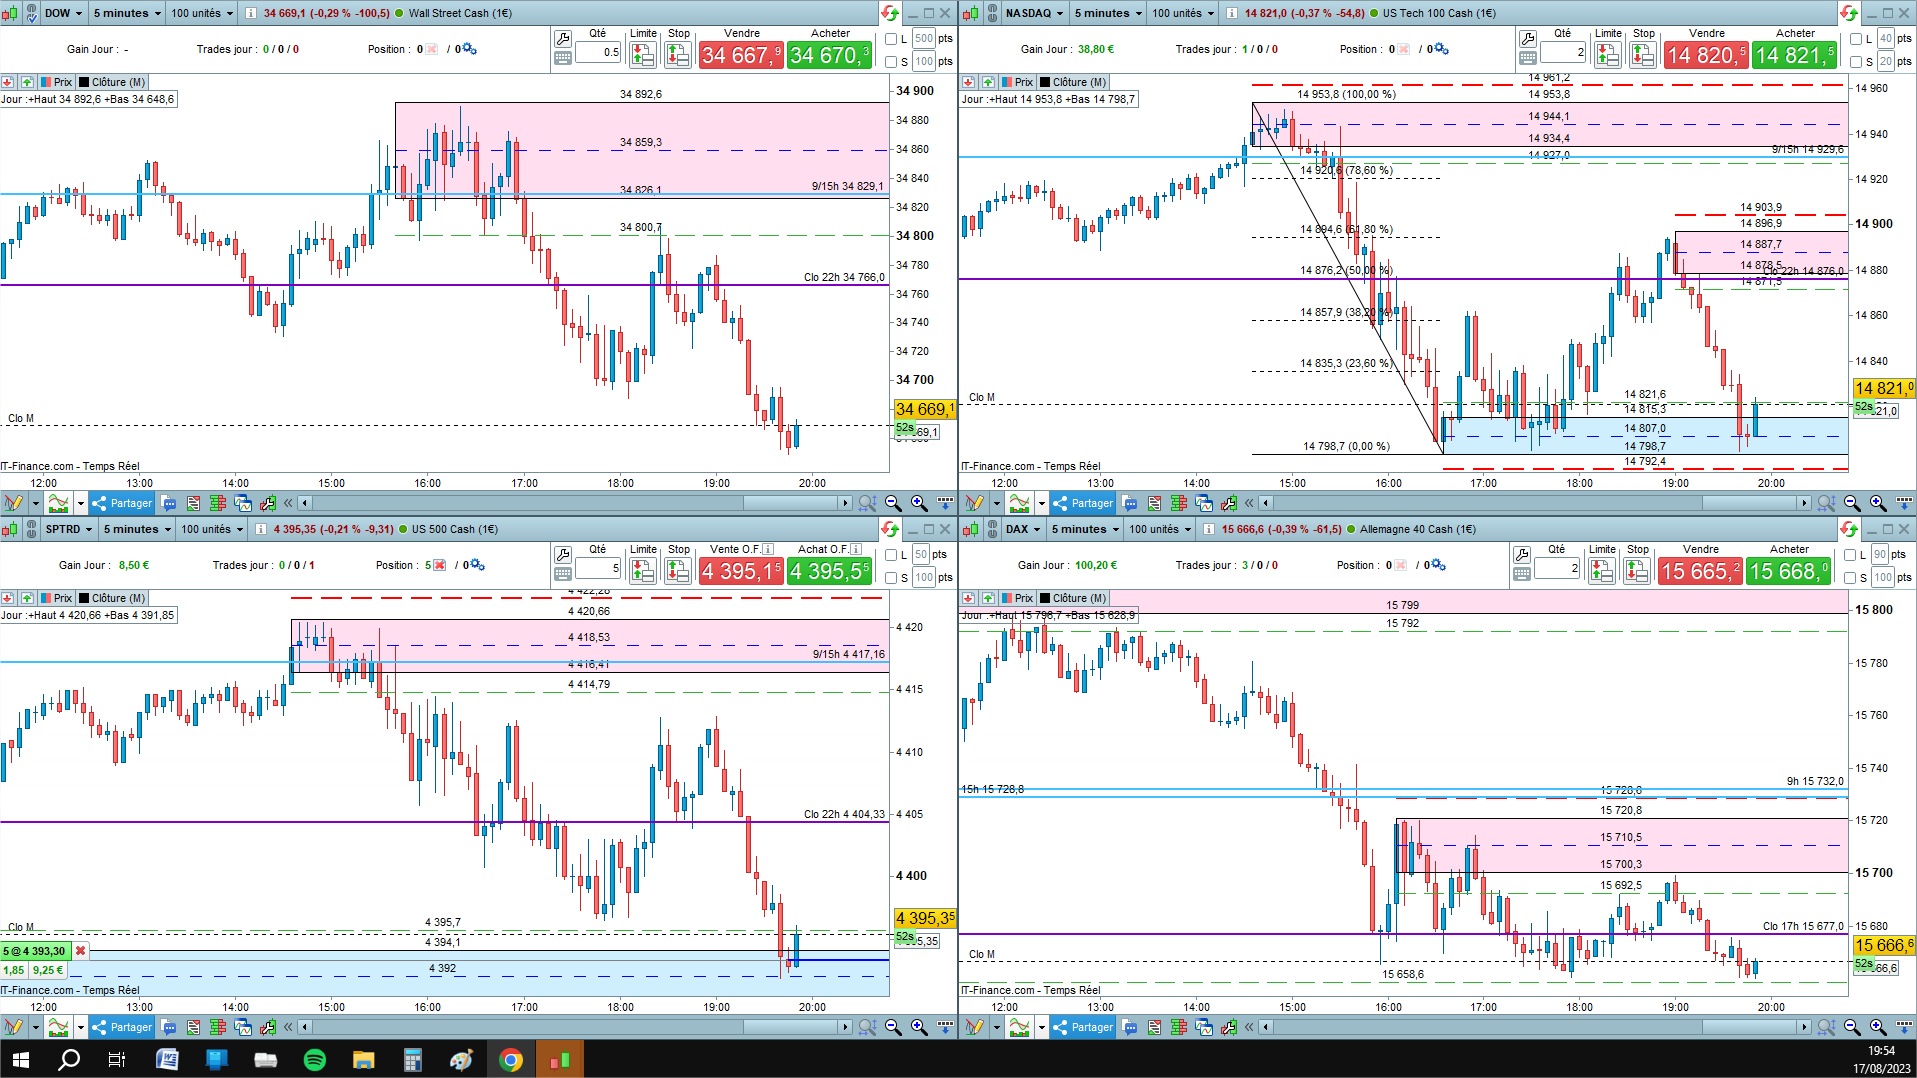Image resolution: width=1917 pixels, height=1078 pixels.
Task: Click the DOW chart horizontal scrollbar thumb
Action: coord(790,503)
